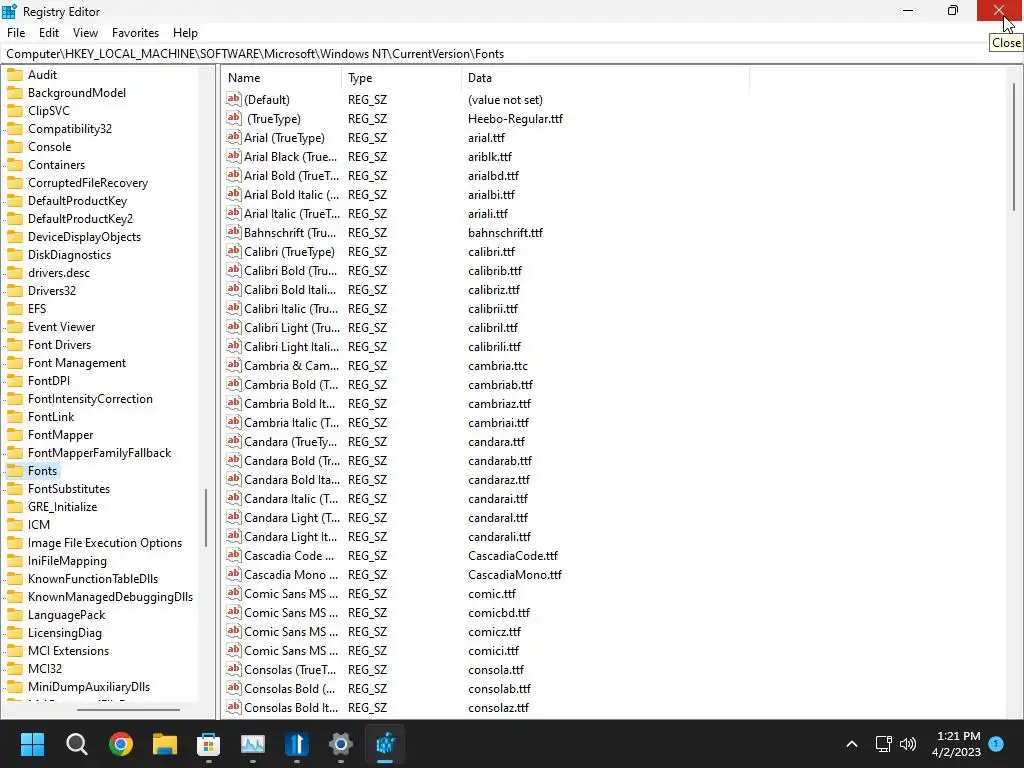Screen dimensions: 1024x768
Task: Select the FontSubstitutes folder icon
Action: [x=14, y=488]
